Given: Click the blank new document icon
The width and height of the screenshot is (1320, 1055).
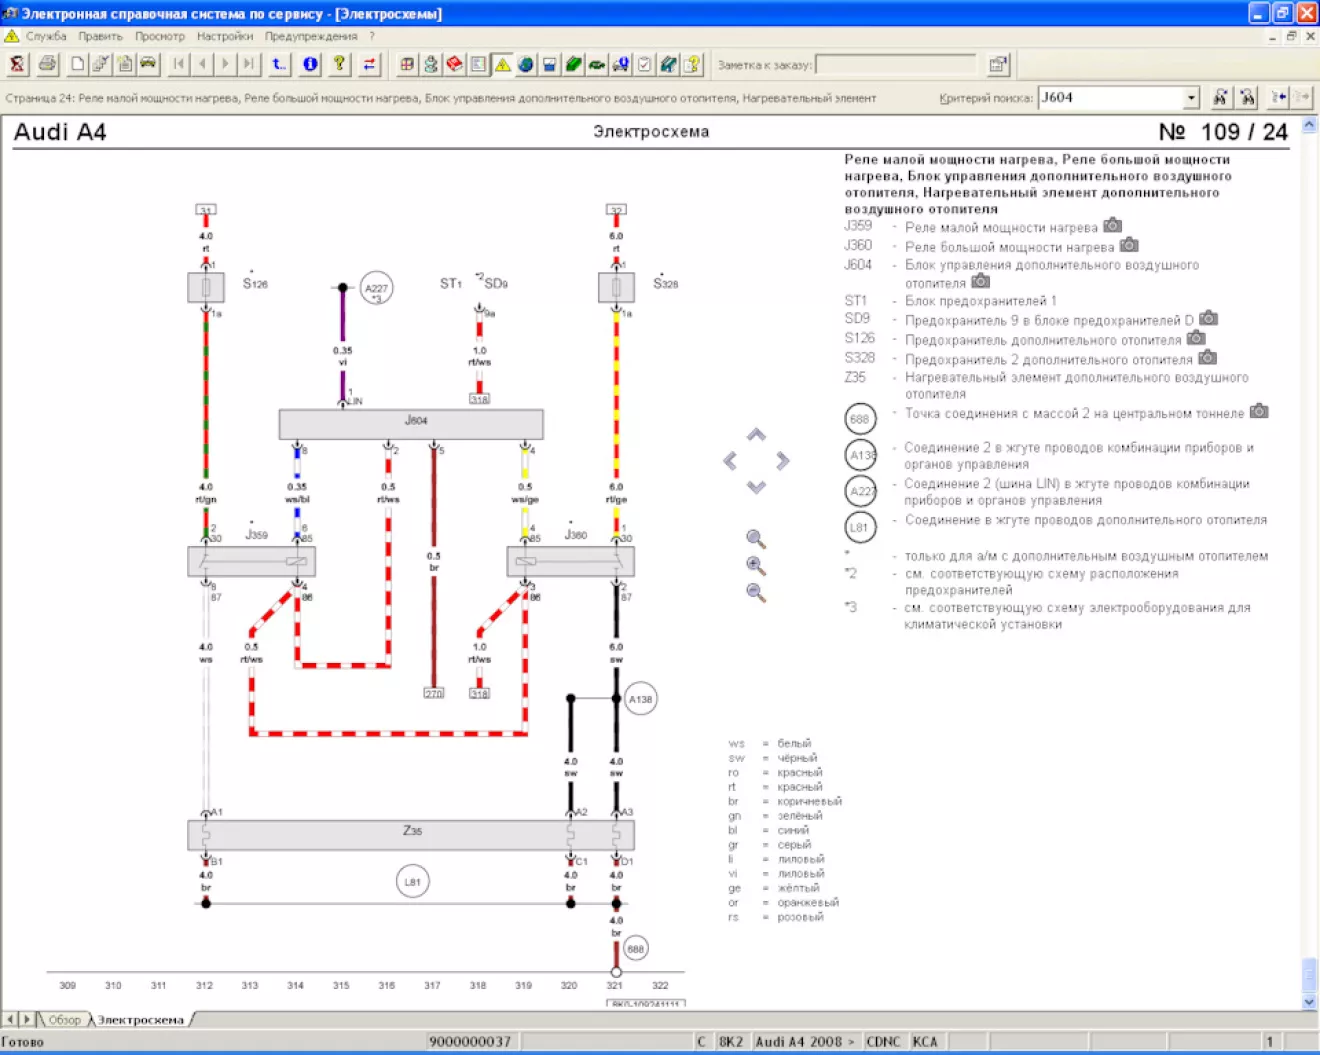Looking at the screenshot, I should (77, 65).
